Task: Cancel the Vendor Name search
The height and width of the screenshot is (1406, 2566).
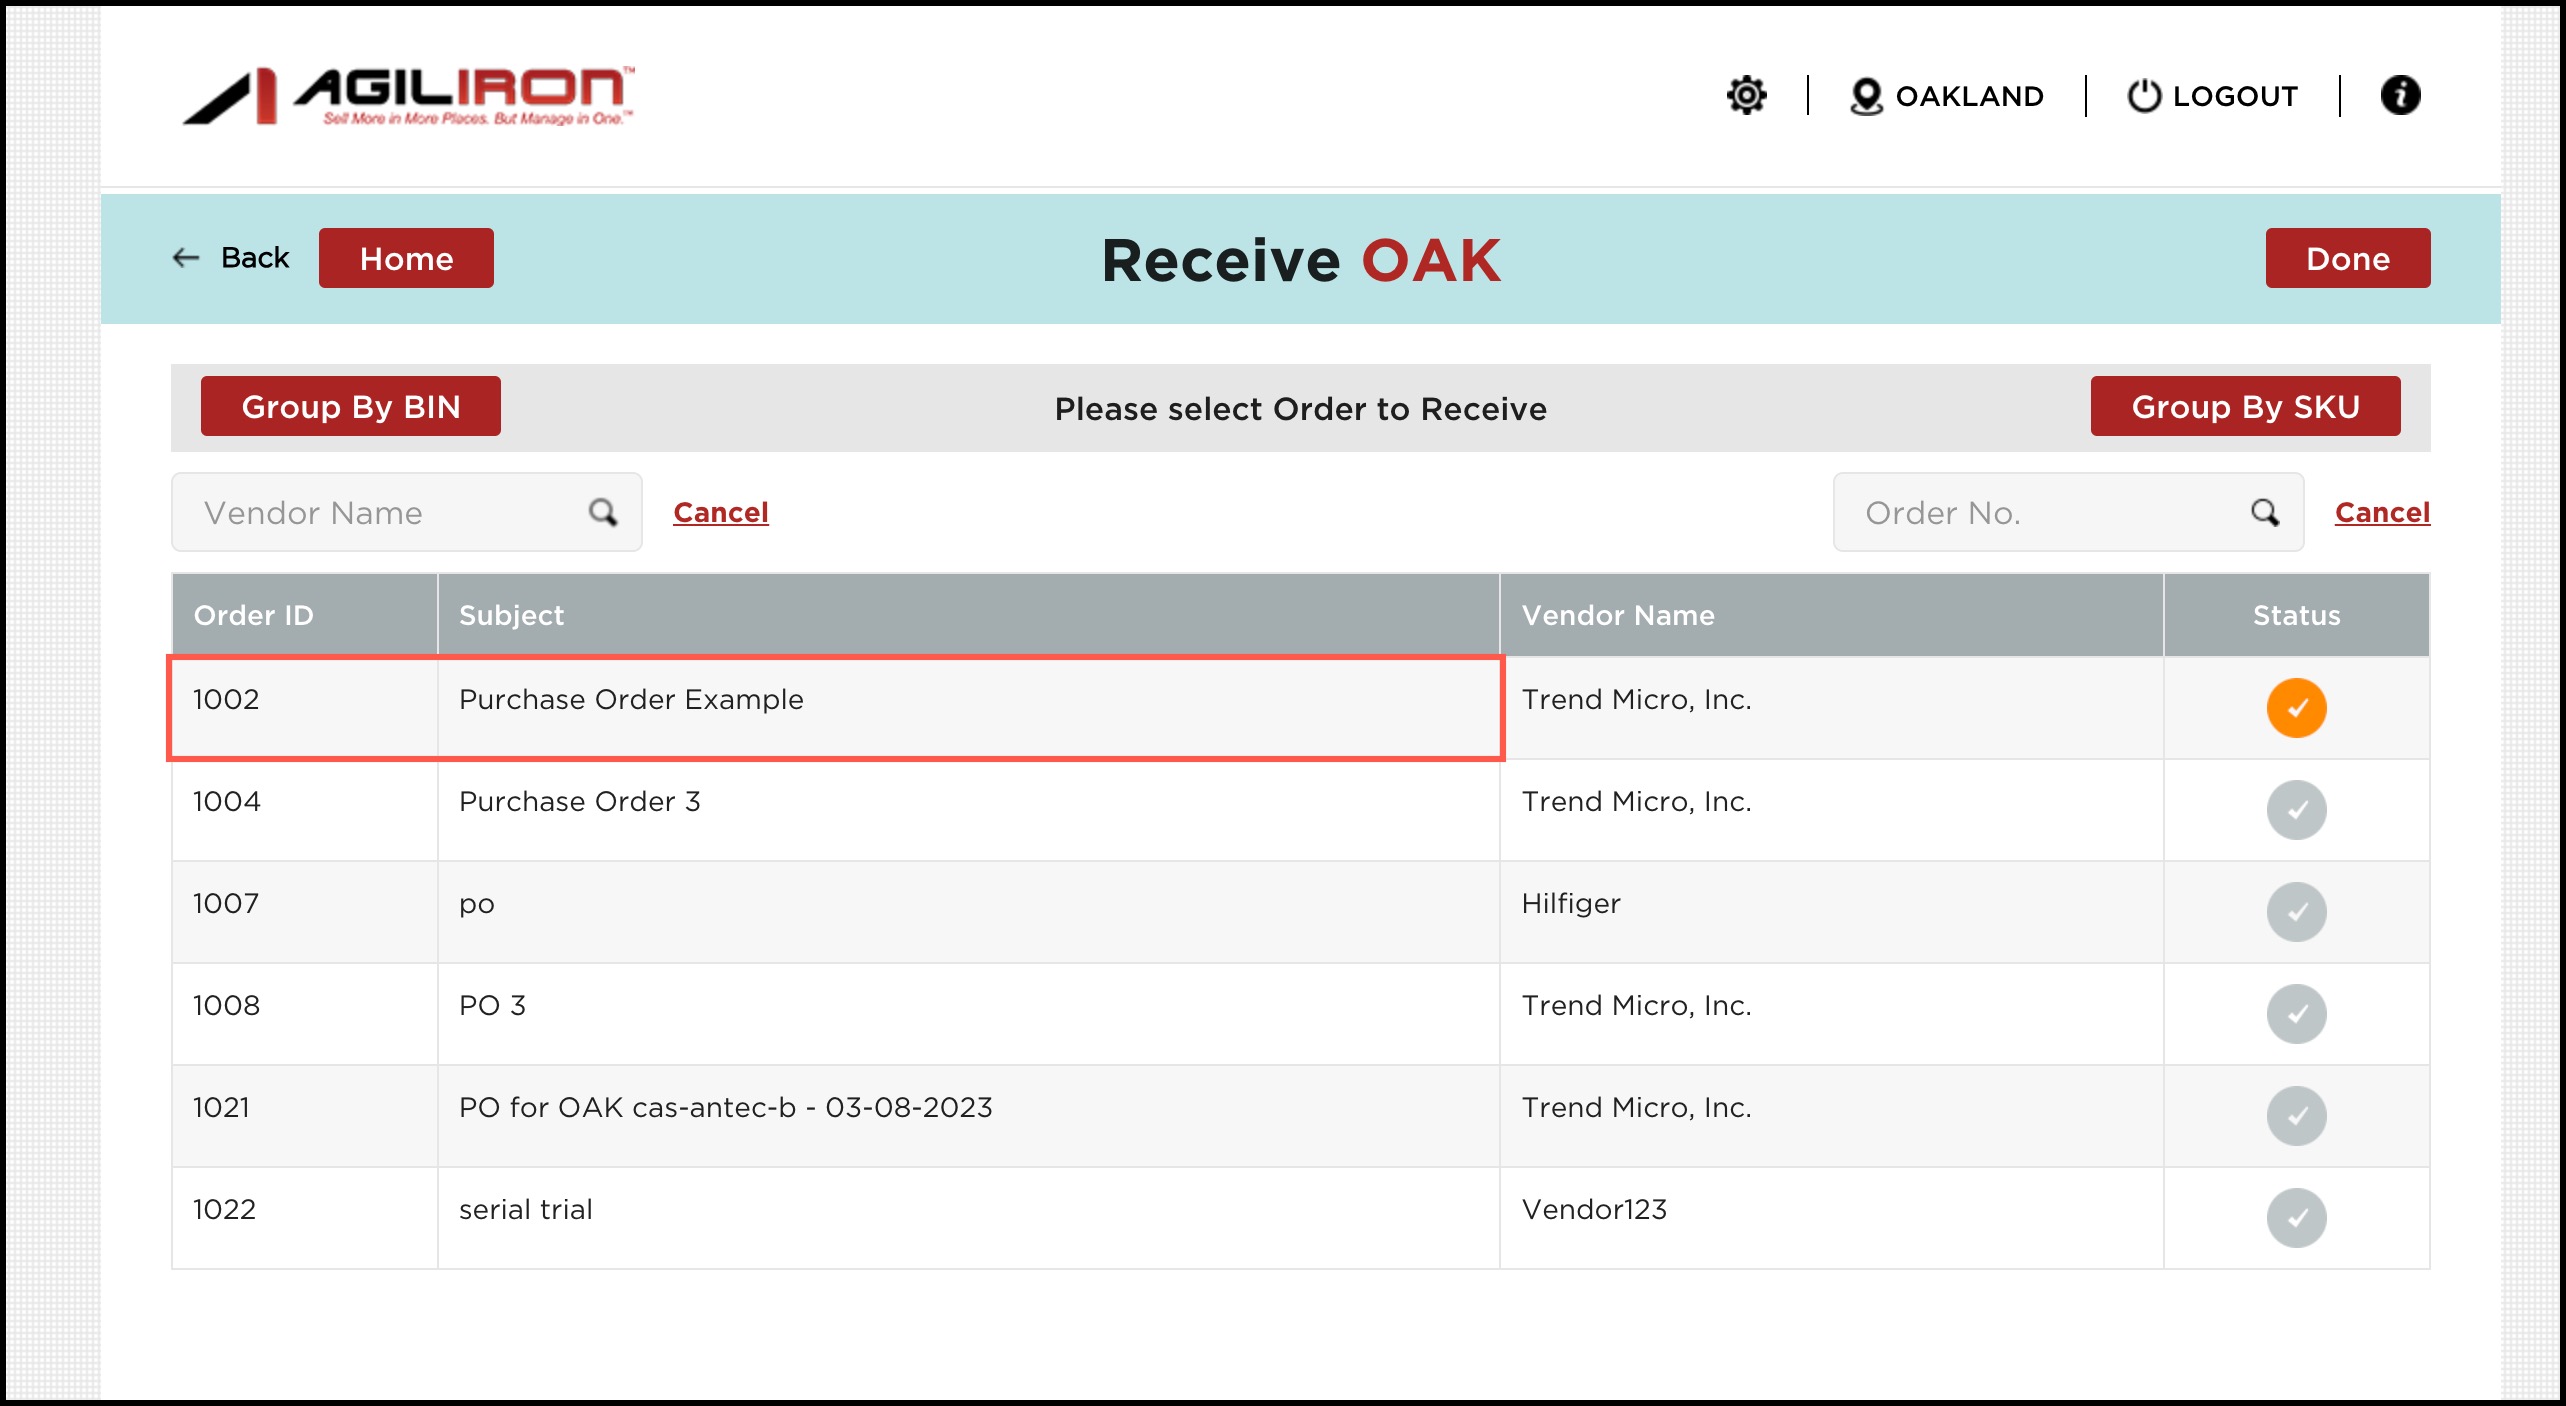Action: [x=720, y=512]
